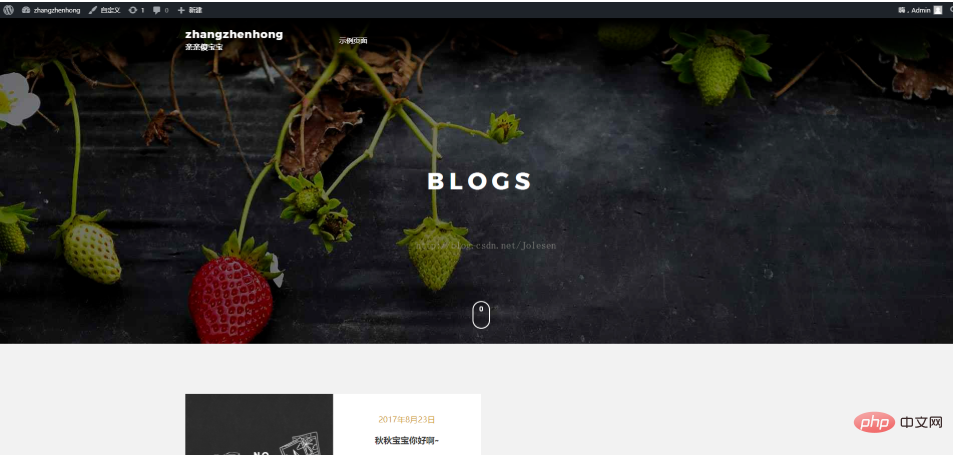Click the site tagline under the title
Image resolution: width=953 pixels, height=455 pixels.
[204, 47]
